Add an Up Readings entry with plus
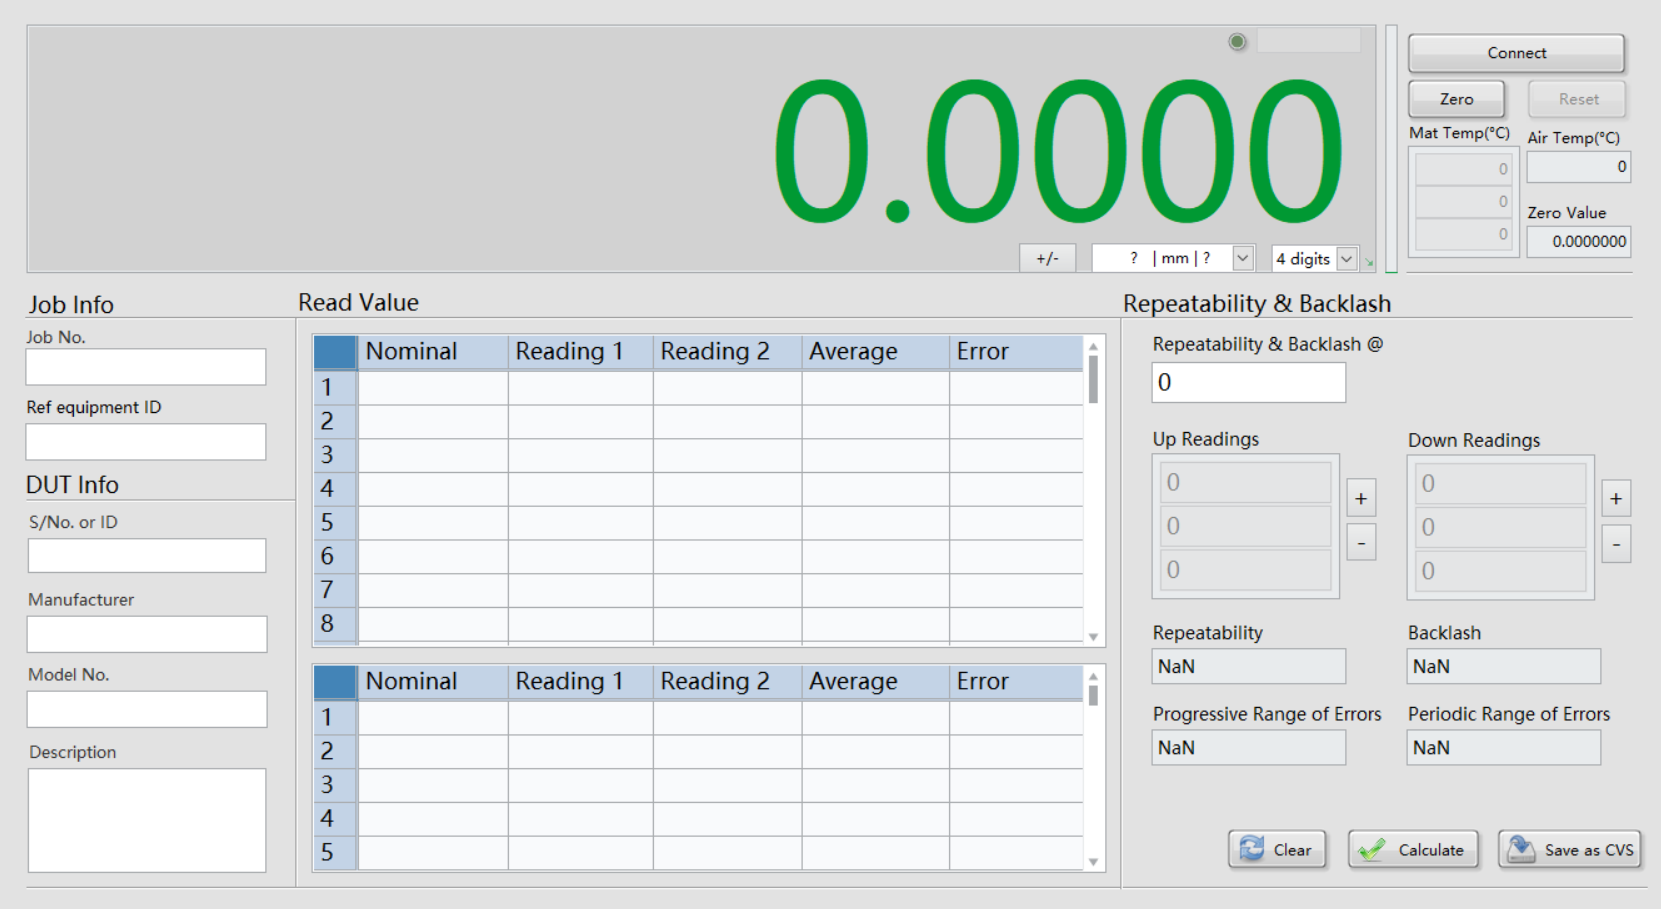Viewport: 1661px width, 909px height. point(1361,498)
